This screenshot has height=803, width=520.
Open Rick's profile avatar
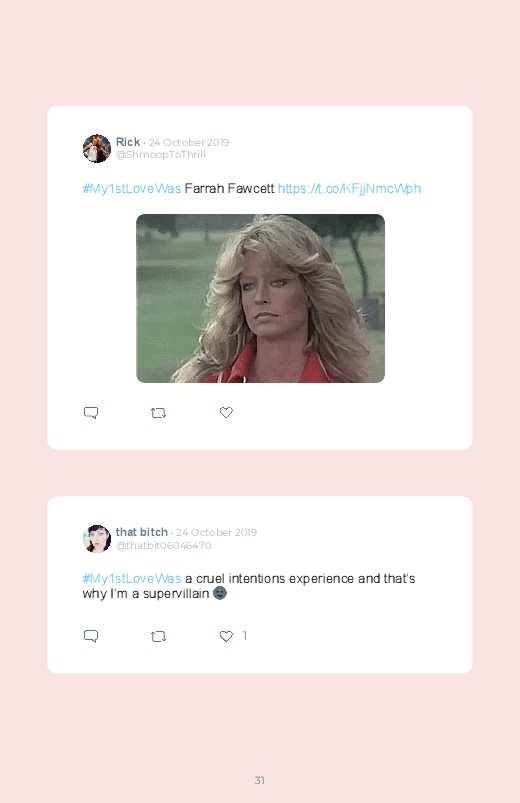coord(97,149)
